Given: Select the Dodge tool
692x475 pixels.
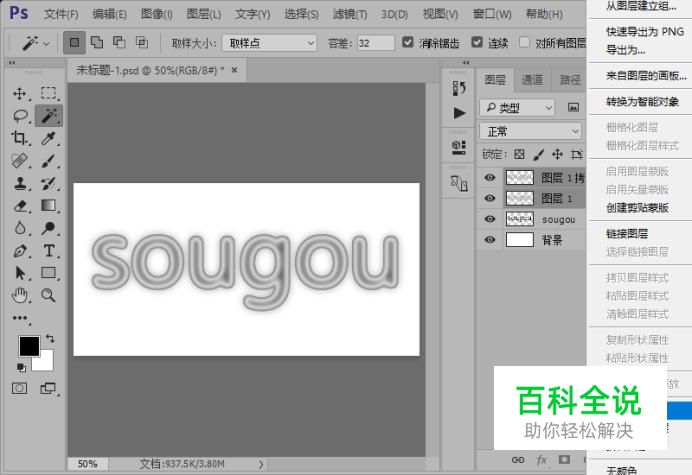Looking at the screenshot, I should tap(48, 228).
